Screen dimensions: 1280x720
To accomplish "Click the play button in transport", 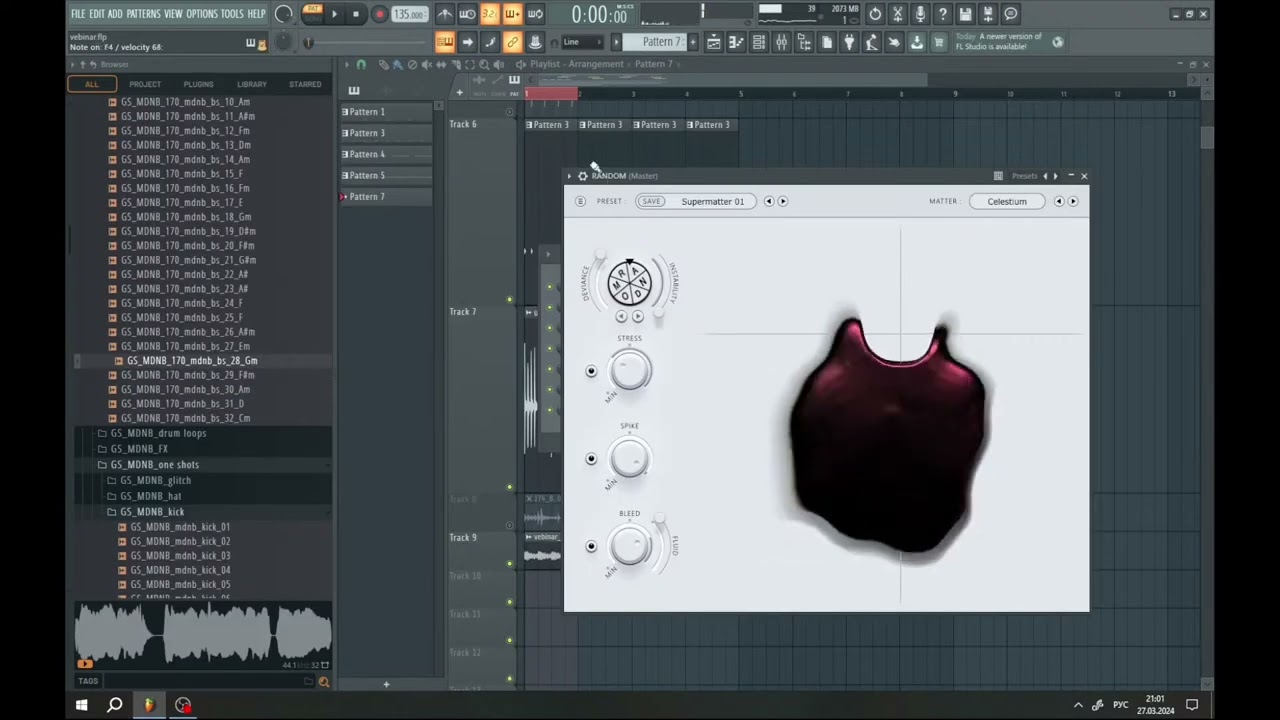I will [335, 14].
